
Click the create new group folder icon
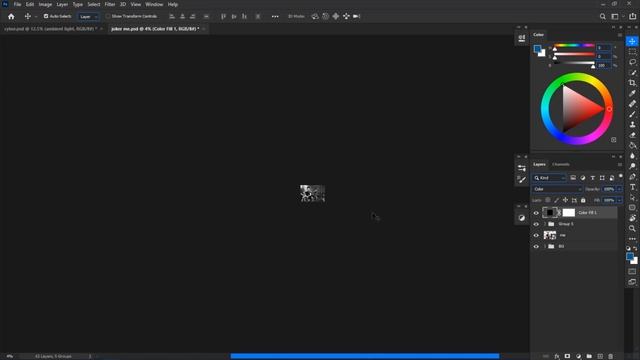tap(589, 356)
